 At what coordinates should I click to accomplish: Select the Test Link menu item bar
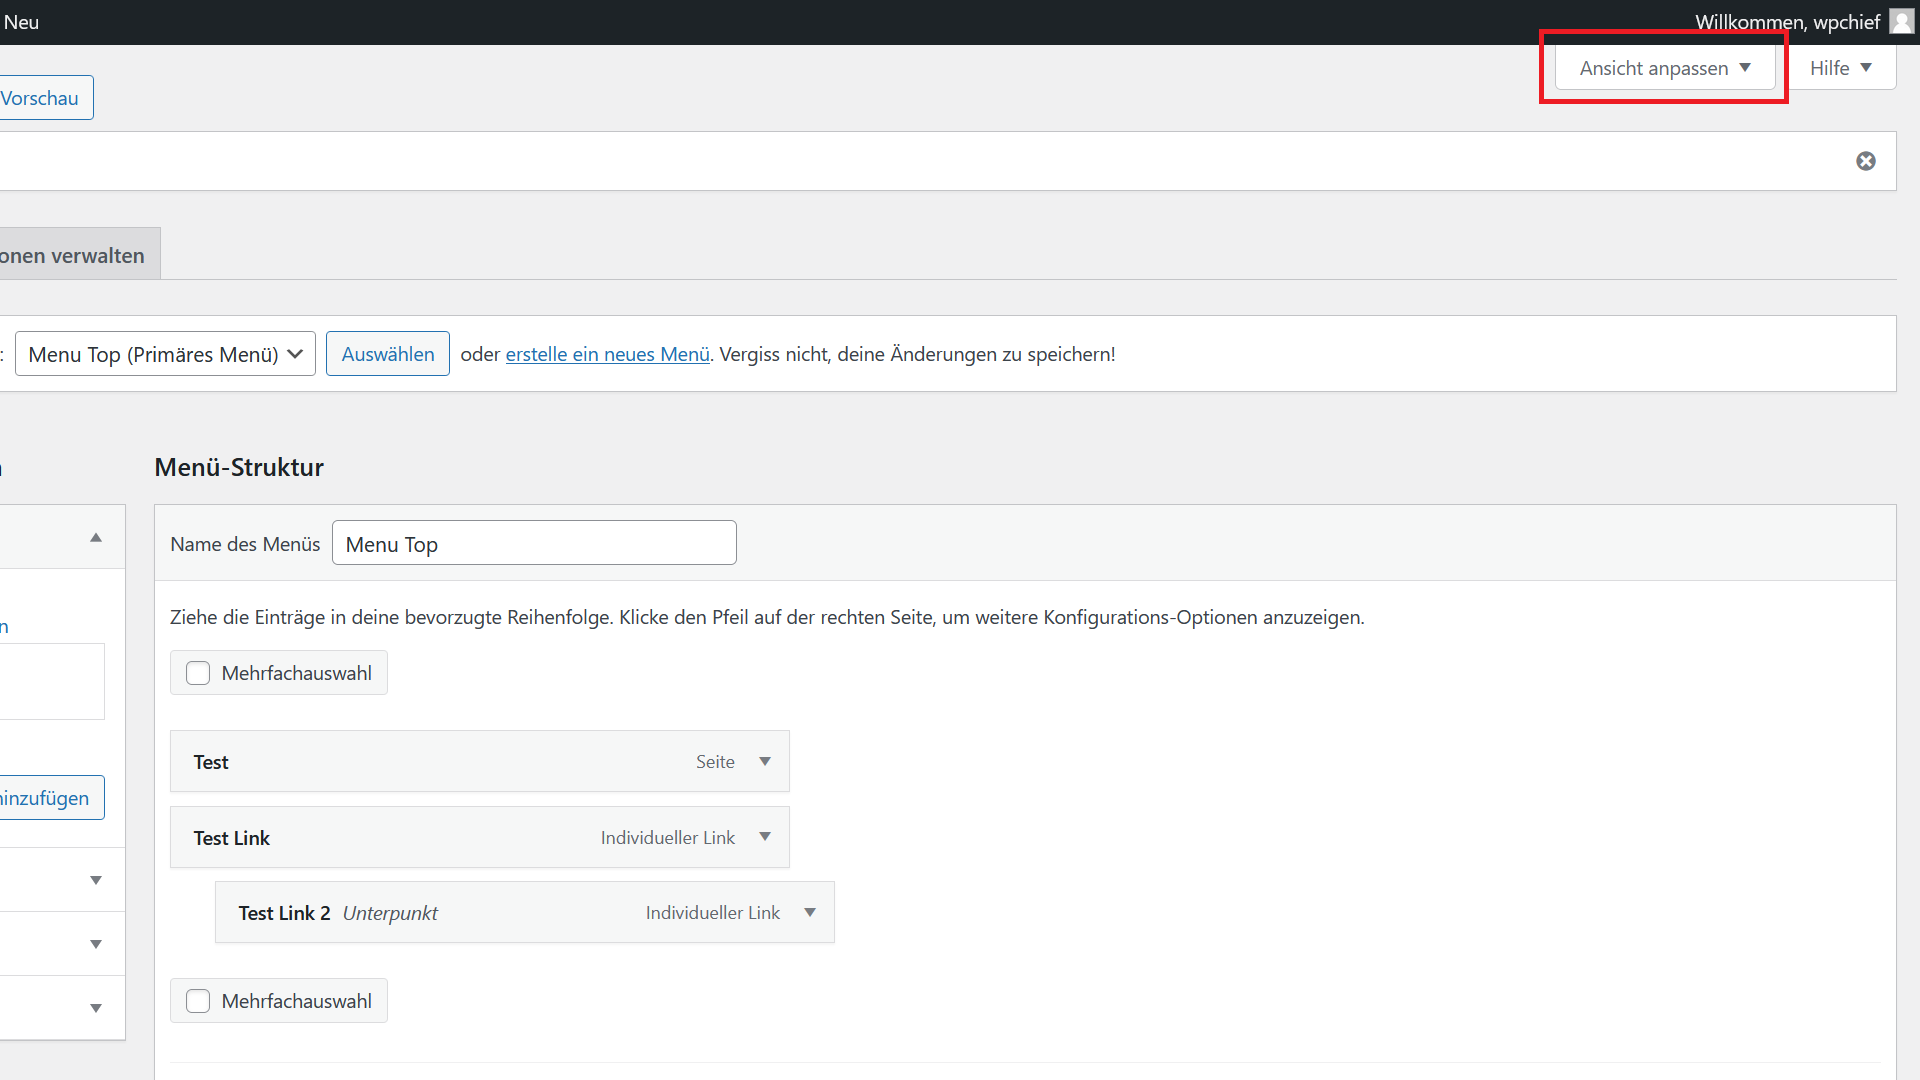coord(480,837)
